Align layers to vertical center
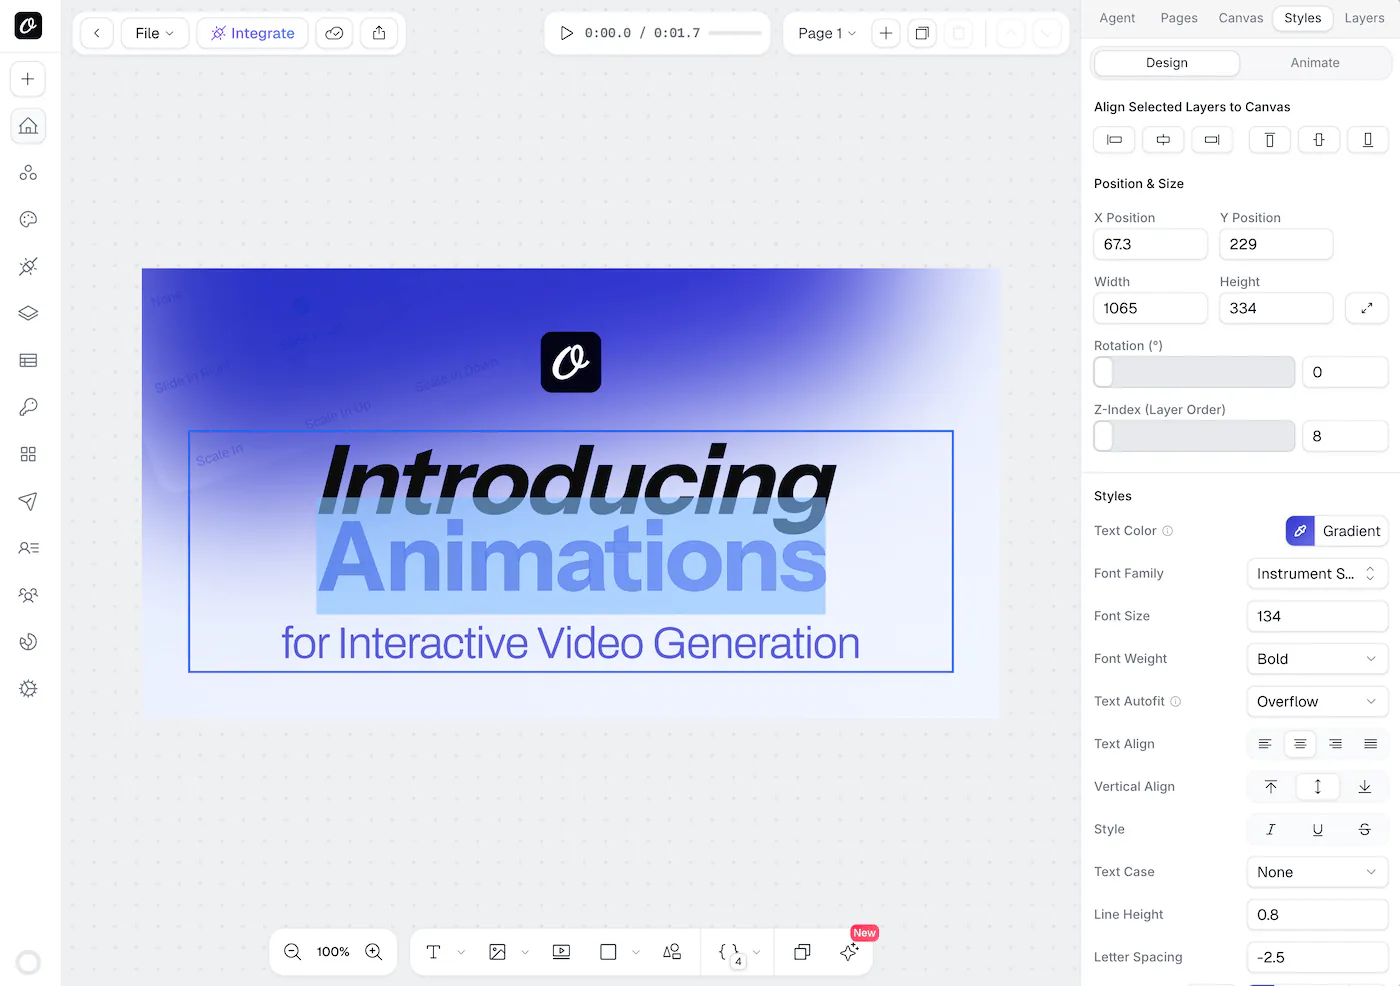The width and height of the screenshot is (1400, 986). click(x=1319, y=140)
